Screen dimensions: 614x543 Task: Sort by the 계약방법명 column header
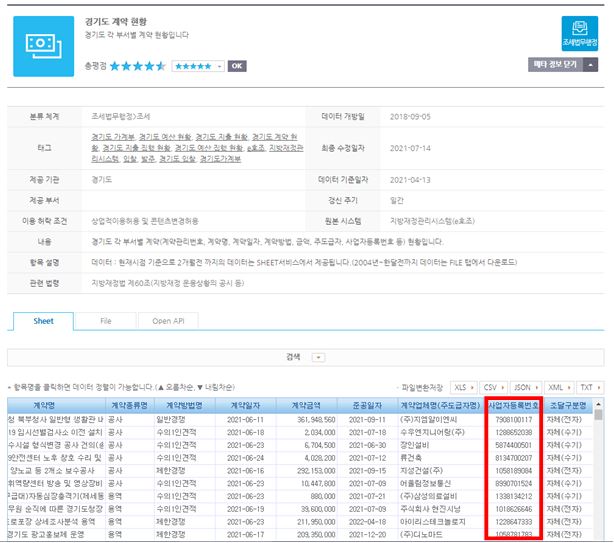tap(184, 406)
